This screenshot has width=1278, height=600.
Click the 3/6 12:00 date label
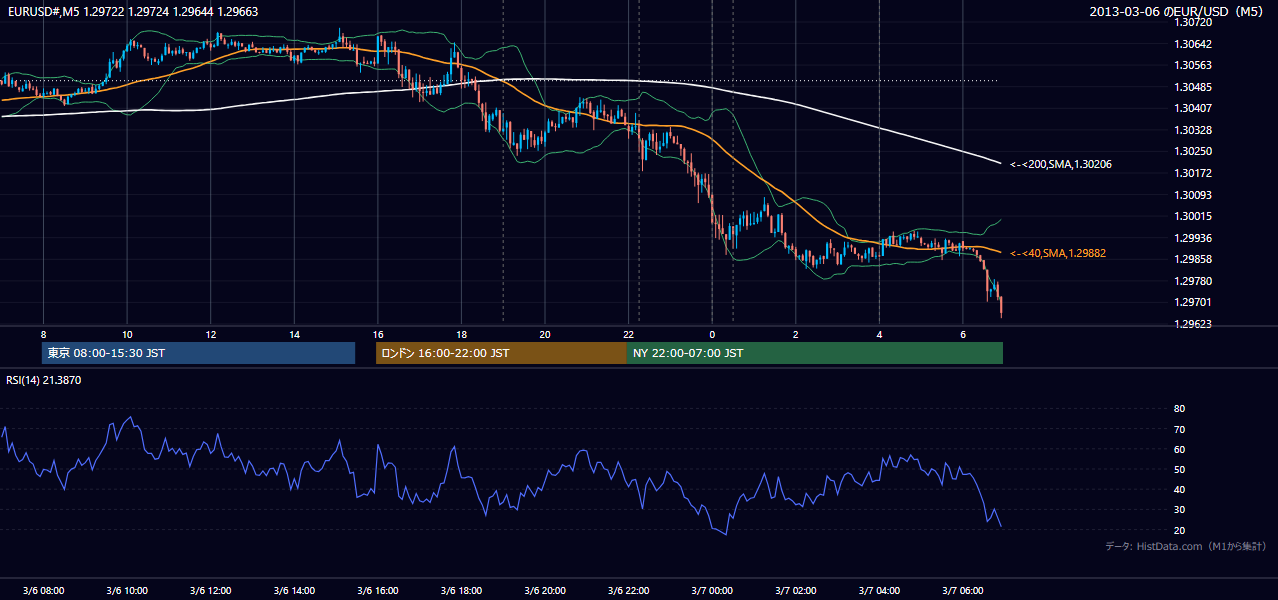211,590
